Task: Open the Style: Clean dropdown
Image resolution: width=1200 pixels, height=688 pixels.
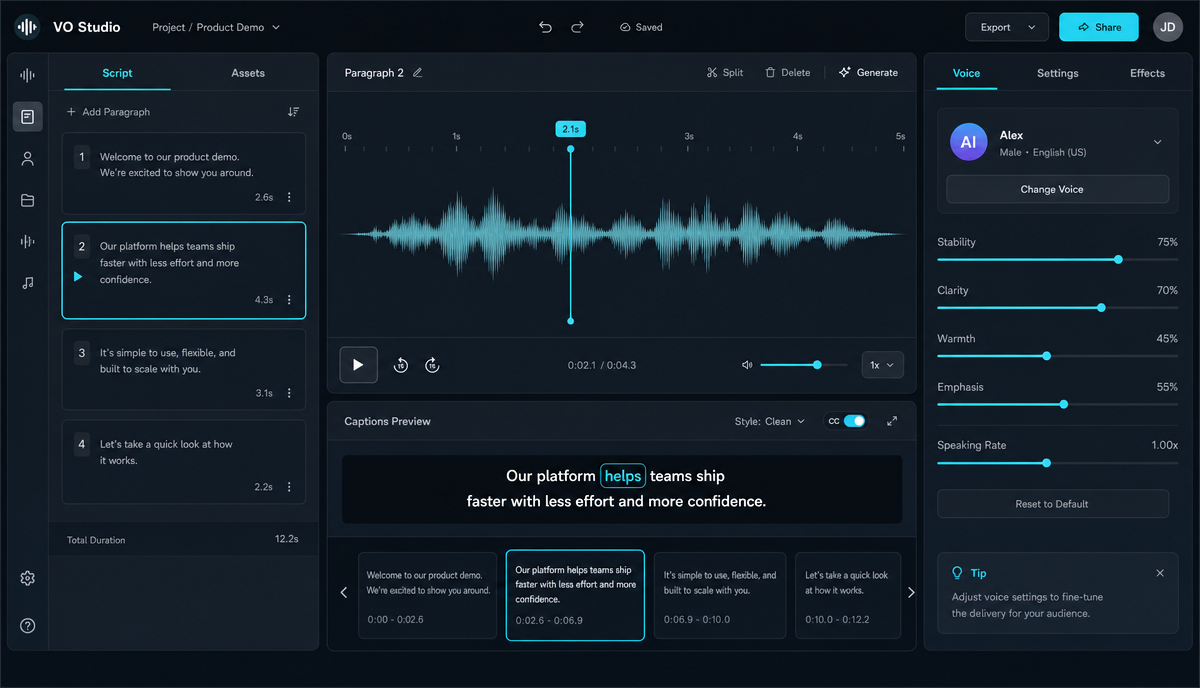Action: click(x=769, y=421)
